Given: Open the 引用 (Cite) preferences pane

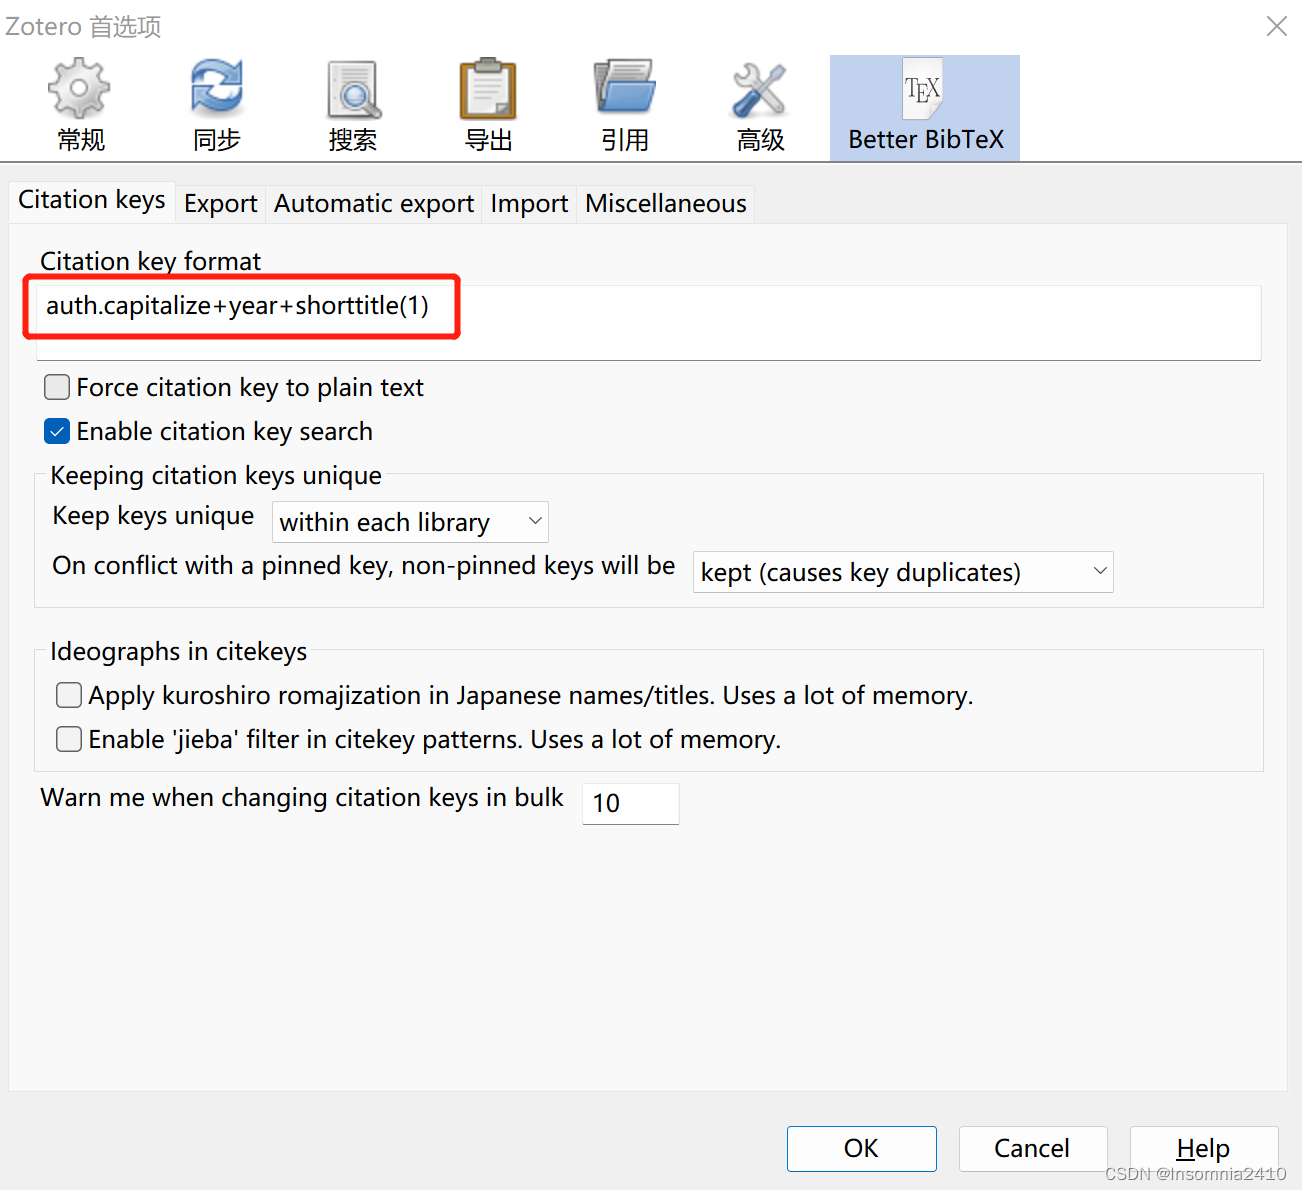Looking at the screenshot, I should click(625, 107).
